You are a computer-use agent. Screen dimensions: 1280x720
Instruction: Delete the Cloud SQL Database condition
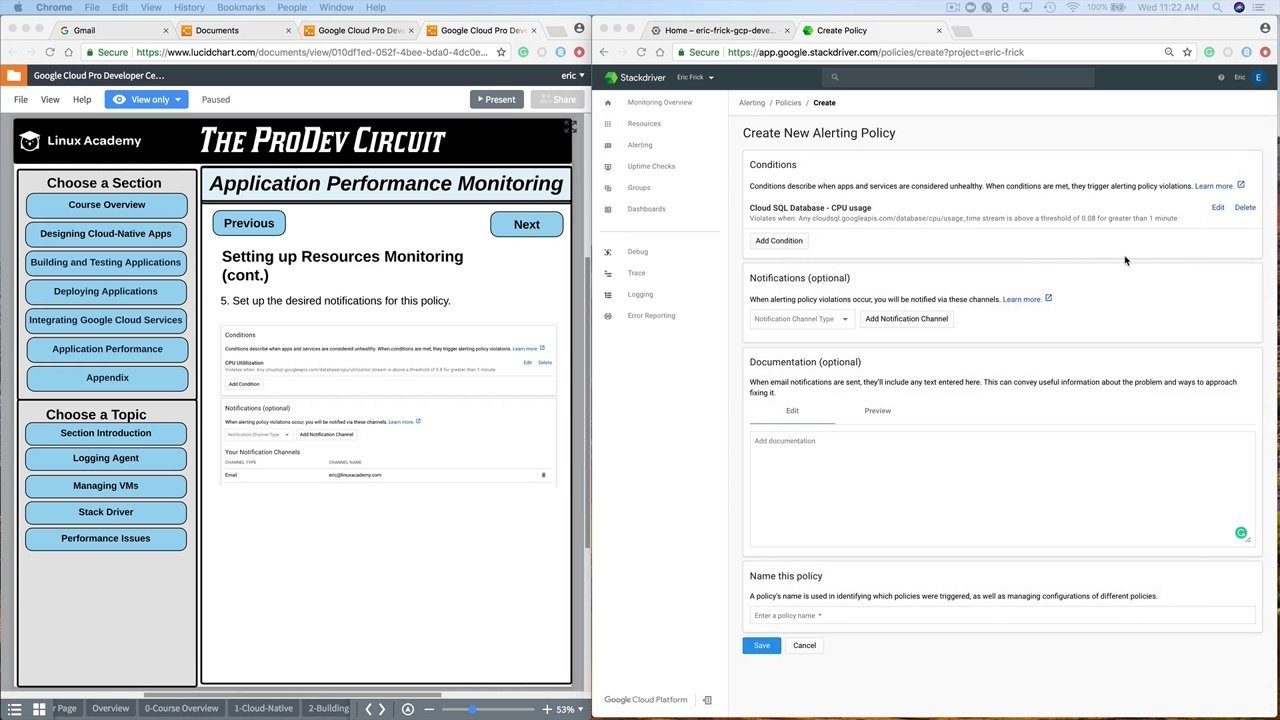[x=1245, y=208]
